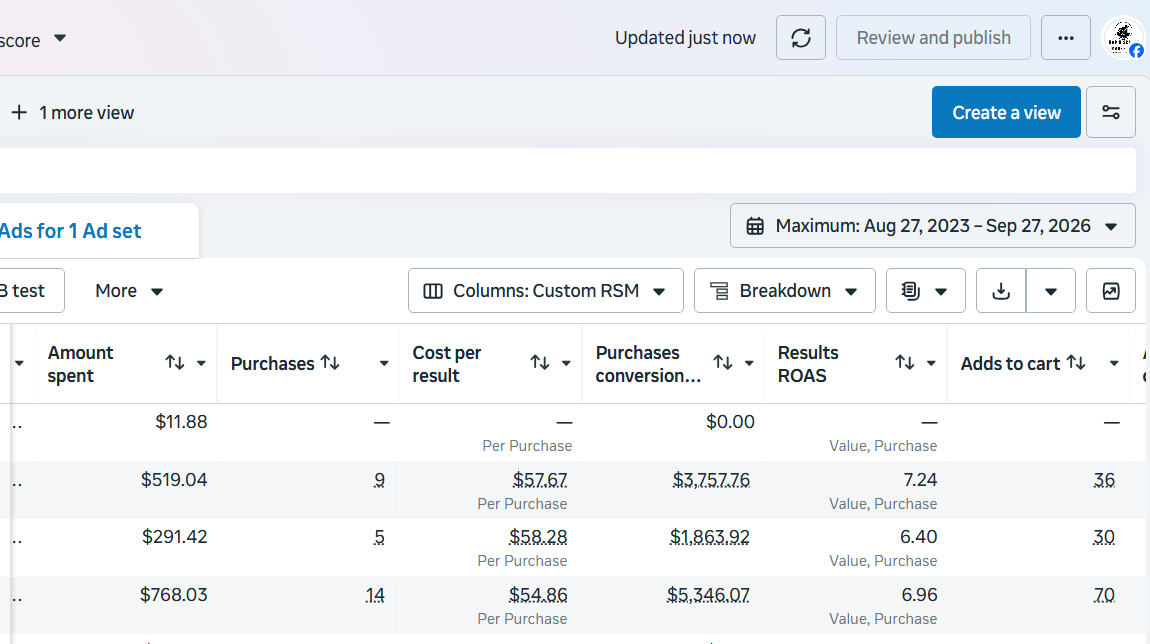
Task: Open the account profile avatar
Action: coord(1124,37)
